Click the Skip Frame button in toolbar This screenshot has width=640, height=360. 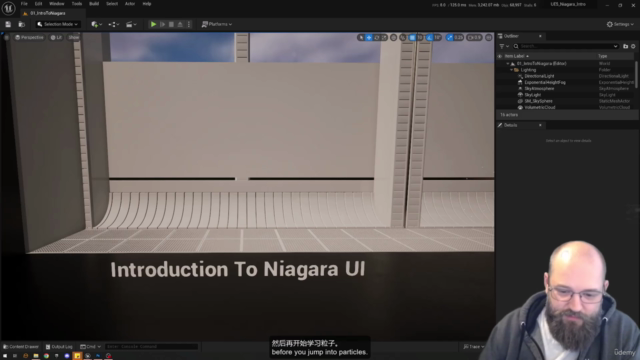coord(162,24)
